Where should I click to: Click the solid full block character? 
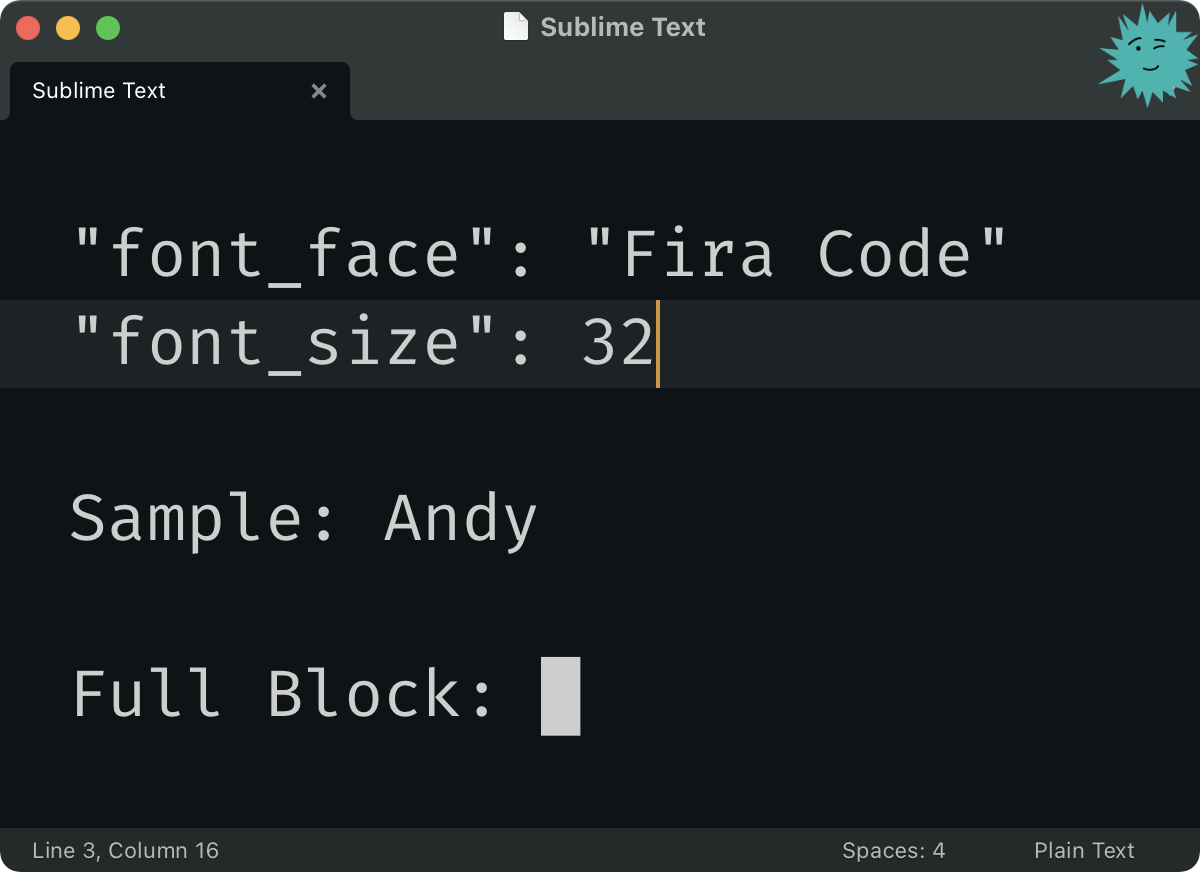pos(560,696)
